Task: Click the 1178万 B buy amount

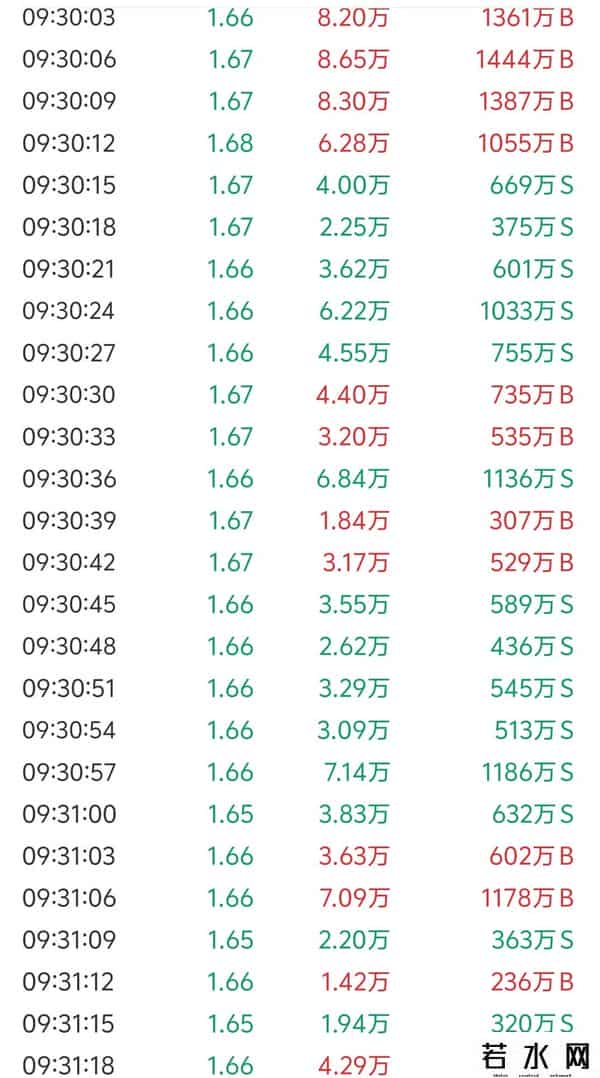Action: tap(525, 898)
